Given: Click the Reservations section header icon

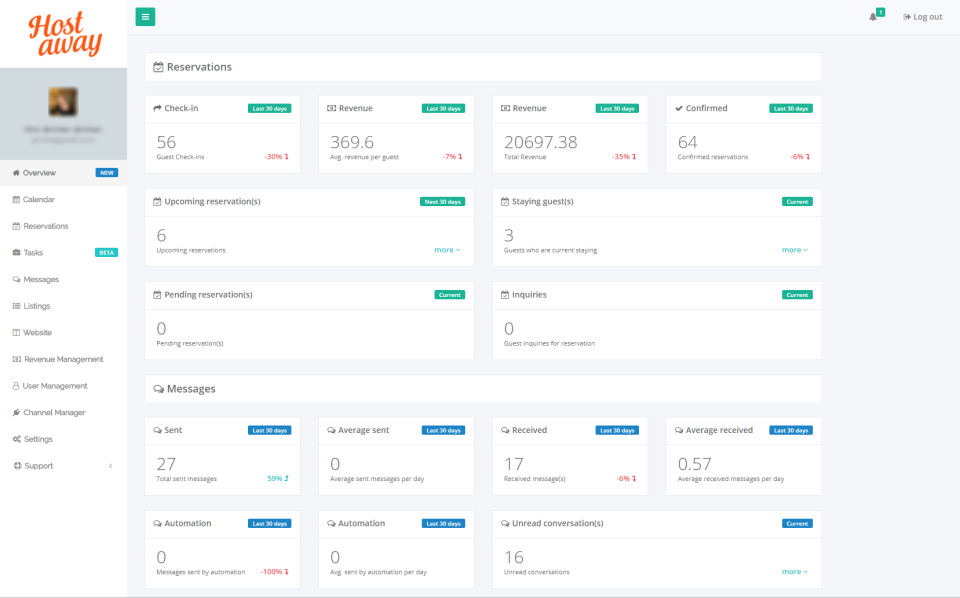Looking at the screenshot, I should pyautogui.click(x=158, y=67).
